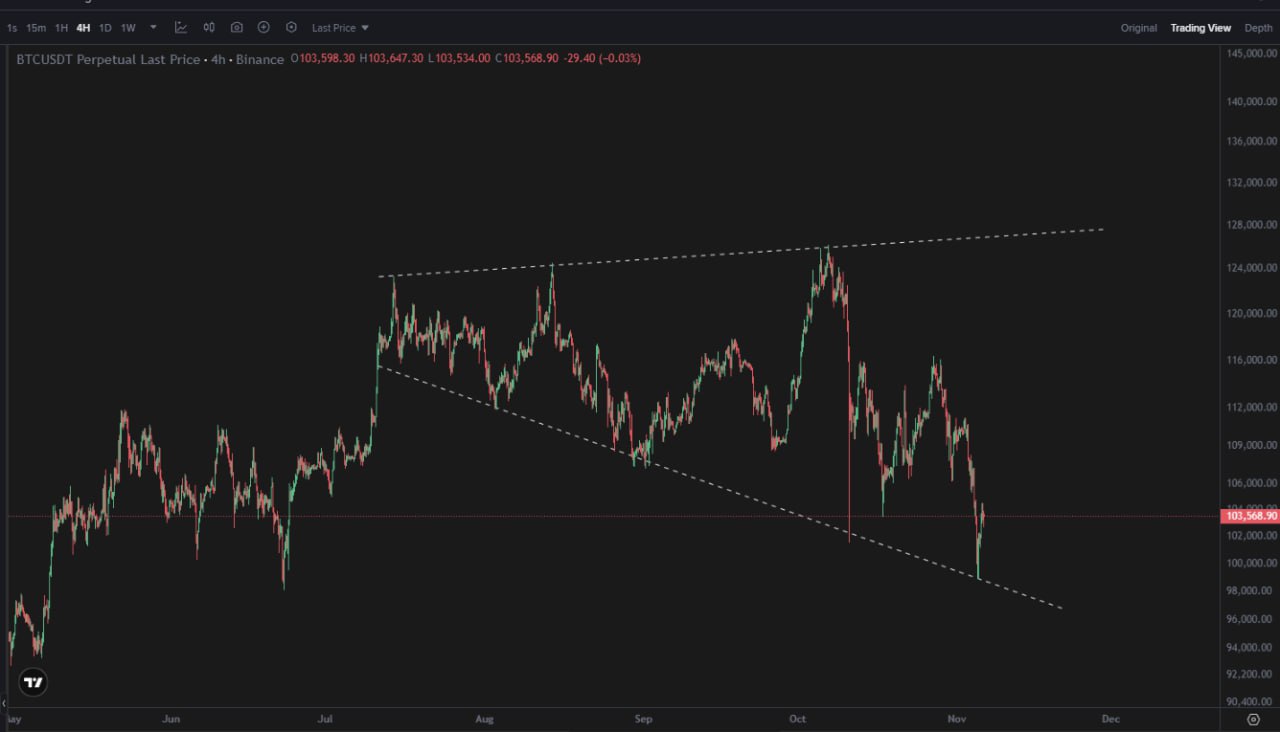Viewport: 1280px width, 732px height.
Task: Select the 1s timeframe
Action: [x=12, y=28]
